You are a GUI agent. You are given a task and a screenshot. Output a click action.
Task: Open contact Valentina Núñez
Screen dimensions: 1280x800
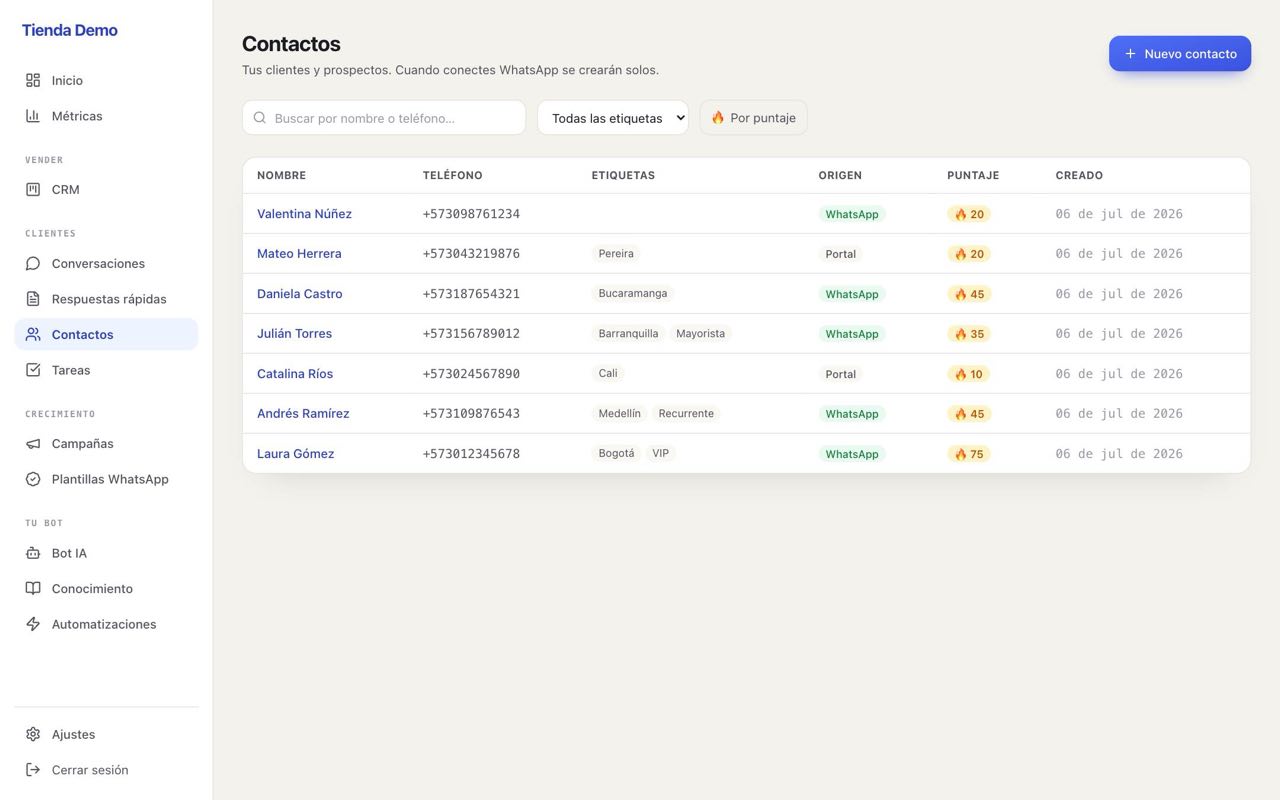[x=304, y=214]
